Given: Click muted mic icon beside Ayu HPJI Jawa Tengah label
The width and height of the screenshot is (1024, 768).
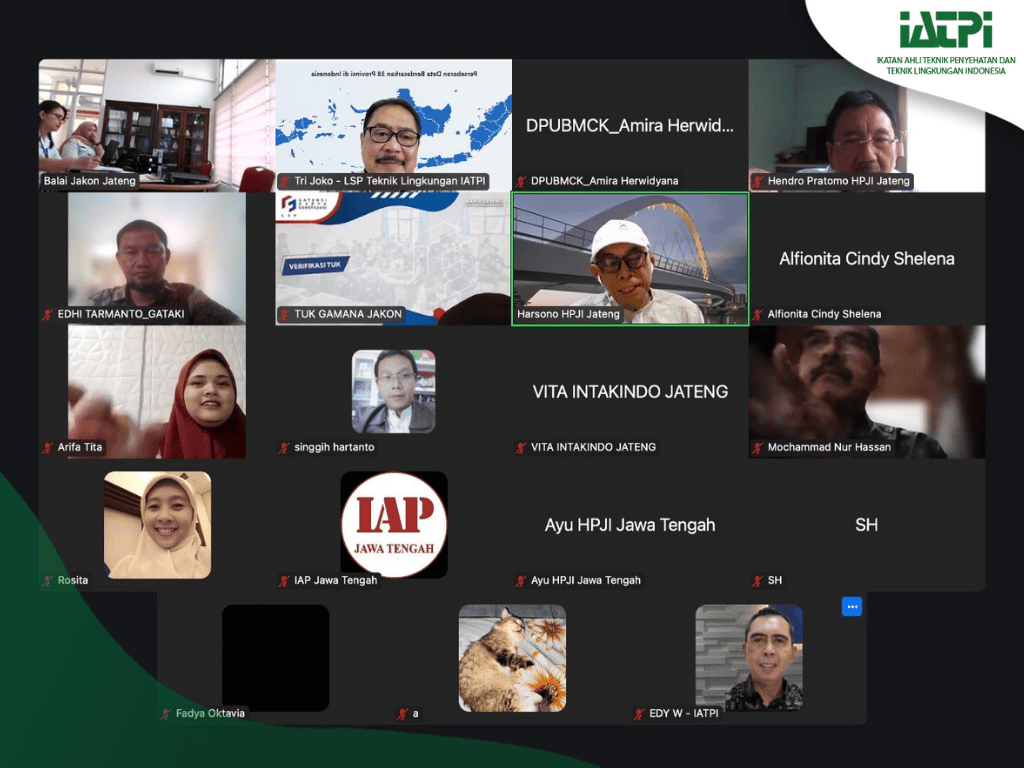Looking at the screenshot, I should coord(521,581).
